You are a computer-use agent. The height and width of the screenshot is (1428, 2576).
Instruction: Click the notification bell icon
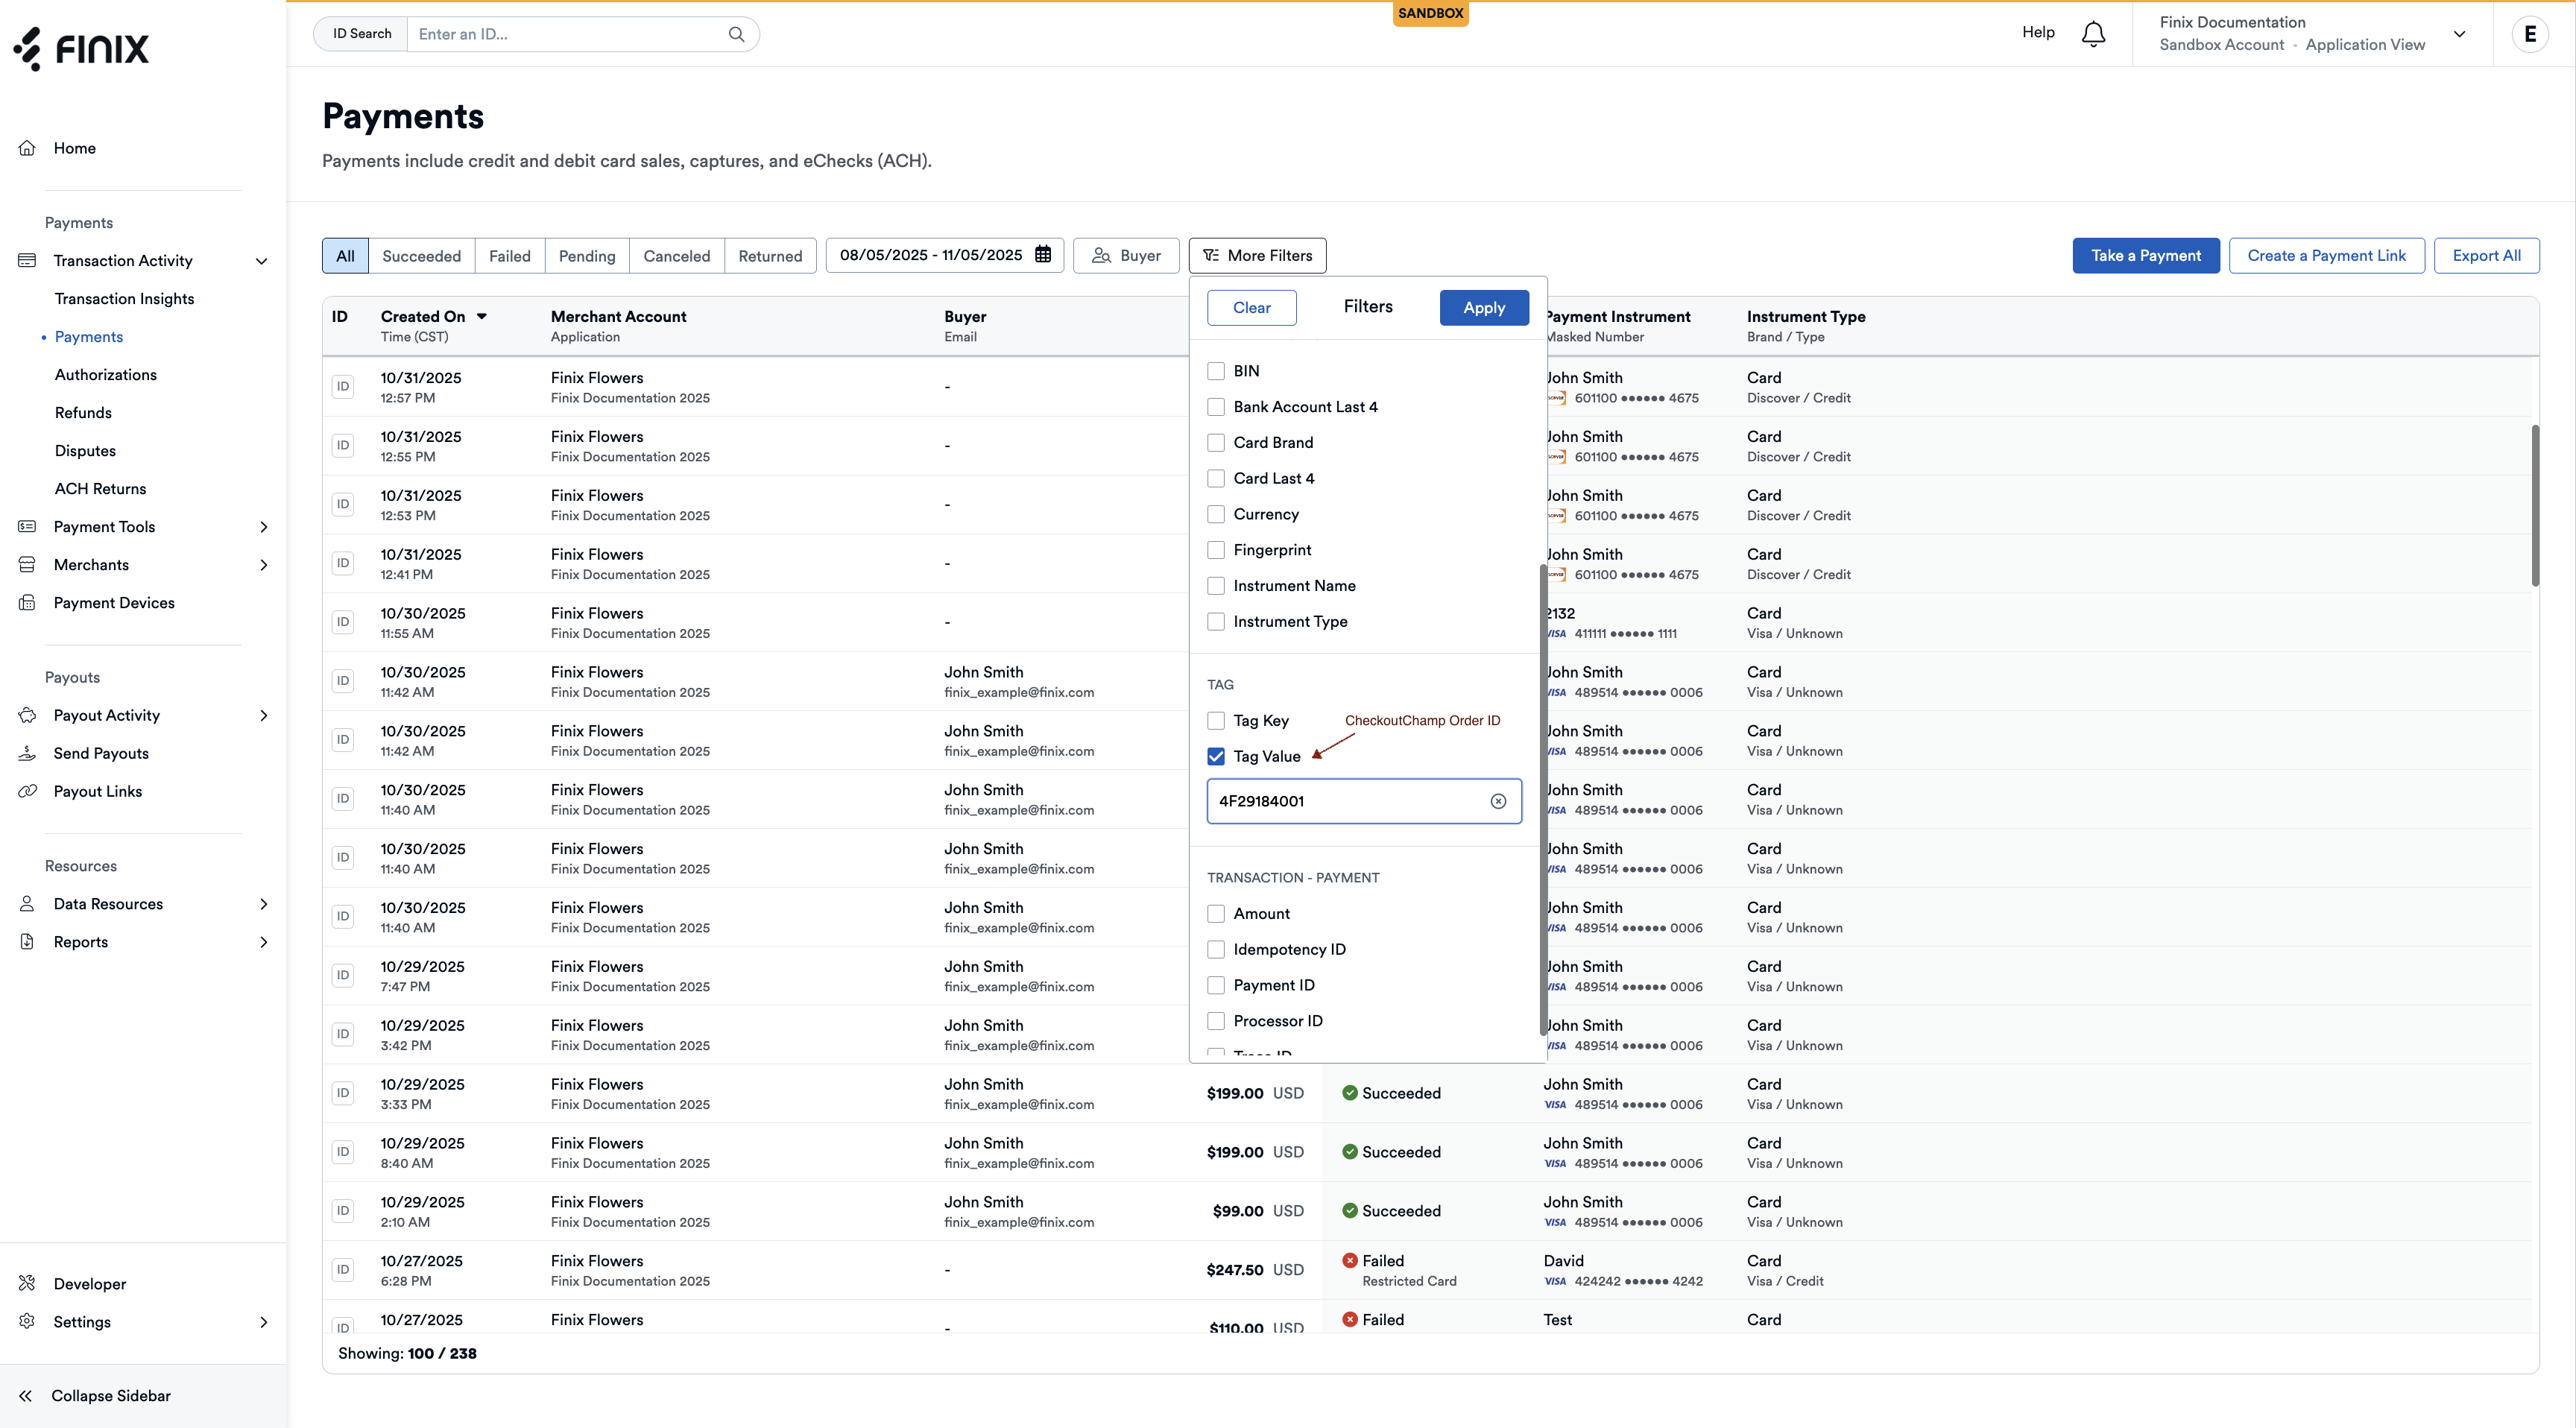pyautogui.click(x=2093, y=34)
